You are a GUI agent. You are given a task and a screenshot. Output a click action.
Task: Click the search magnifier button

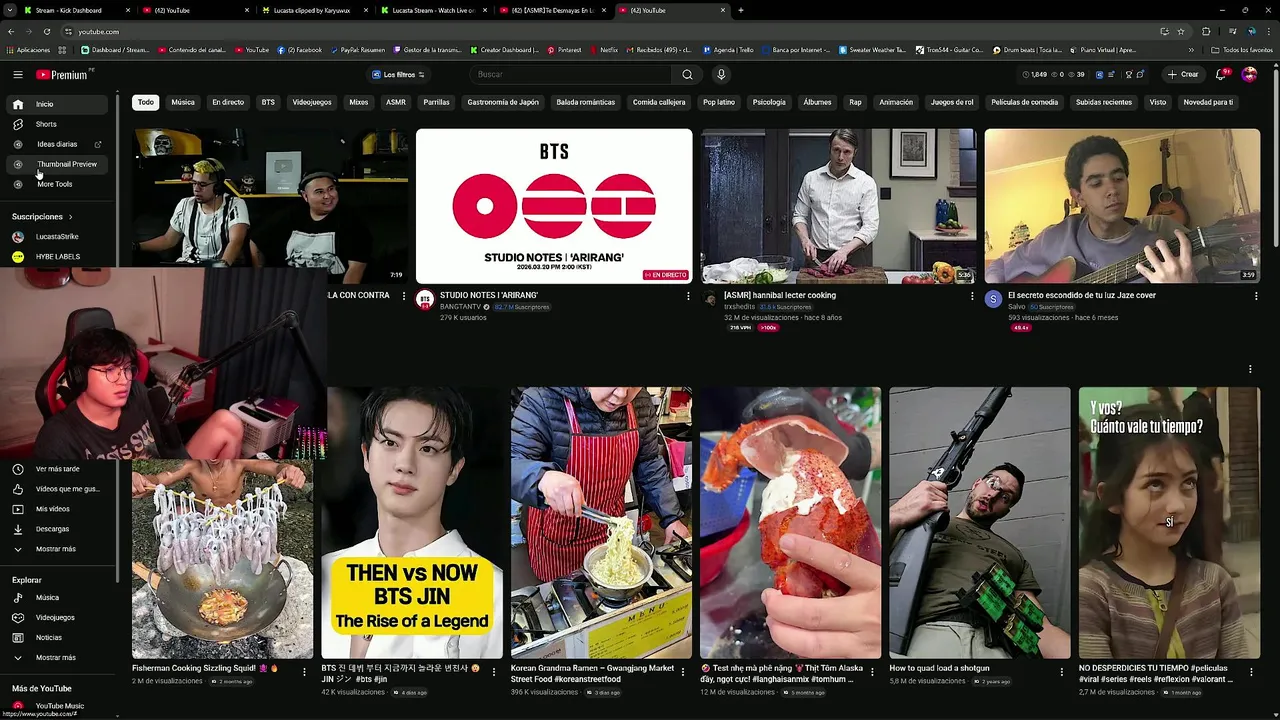[x=687, y=74]
